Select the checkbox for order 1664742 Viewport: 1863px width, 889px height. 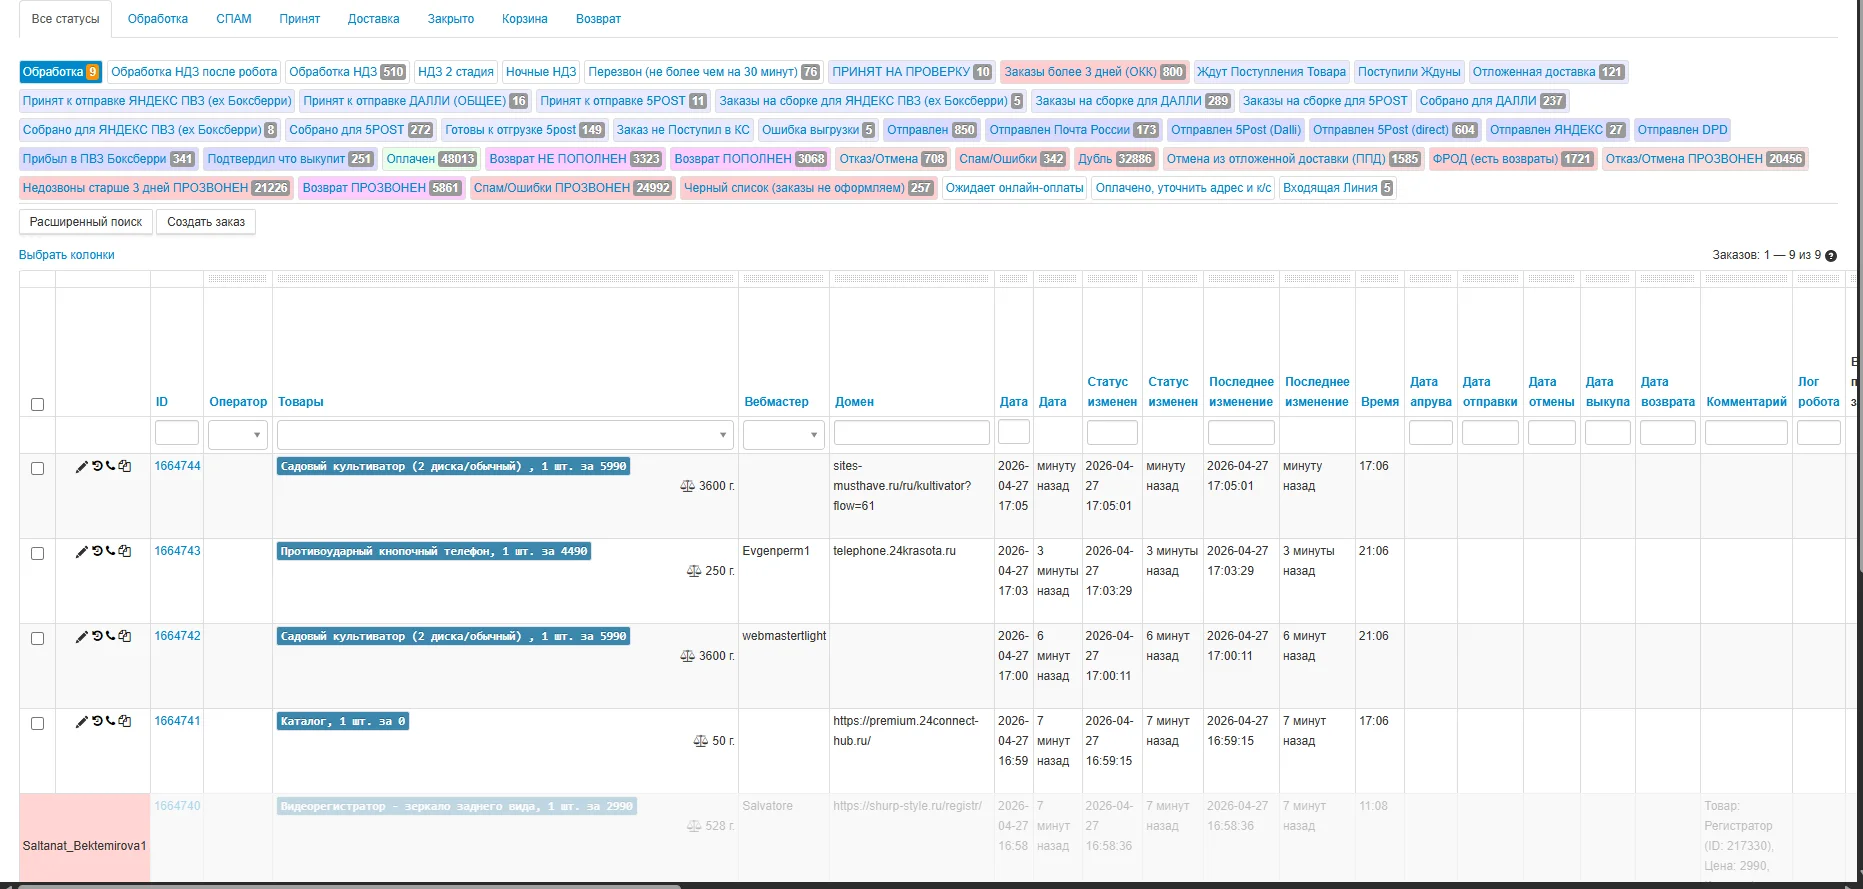(38, 639)
